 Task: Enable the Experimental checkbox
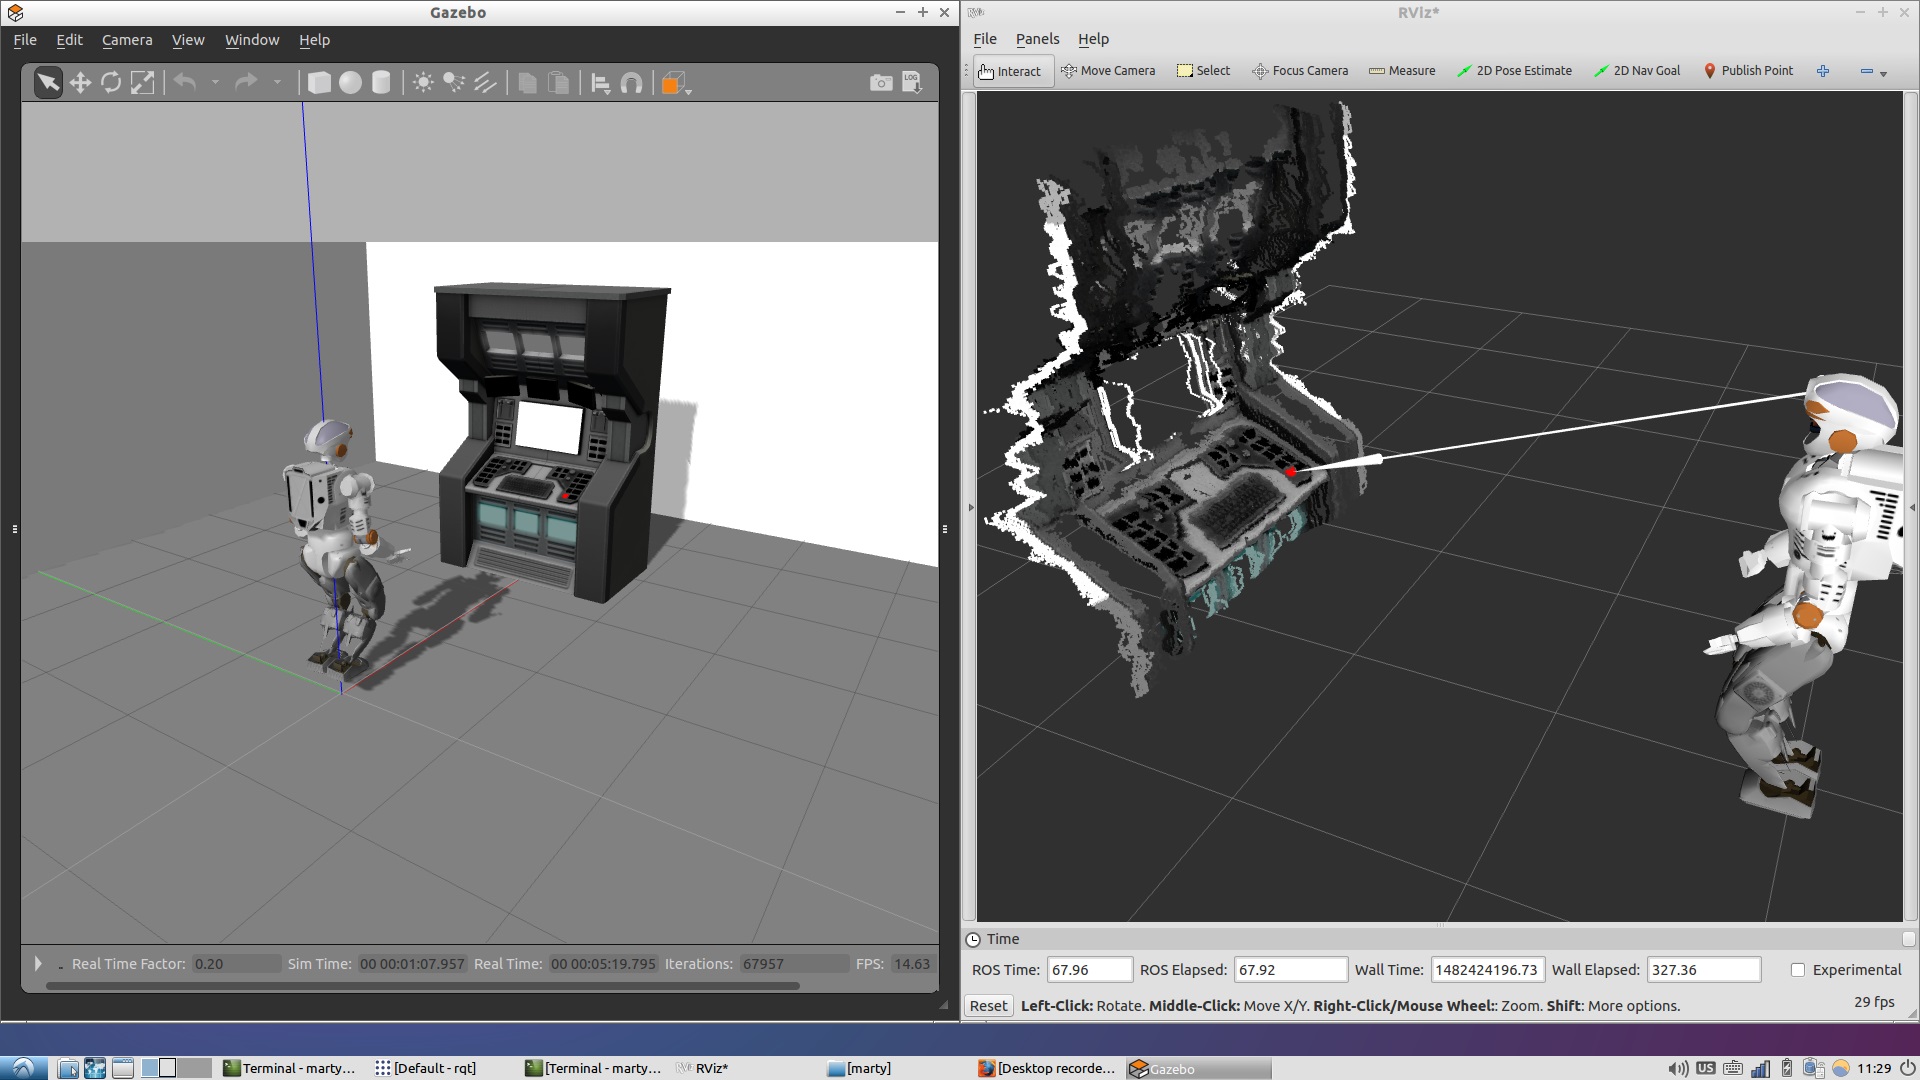[x=1798, y=970]
